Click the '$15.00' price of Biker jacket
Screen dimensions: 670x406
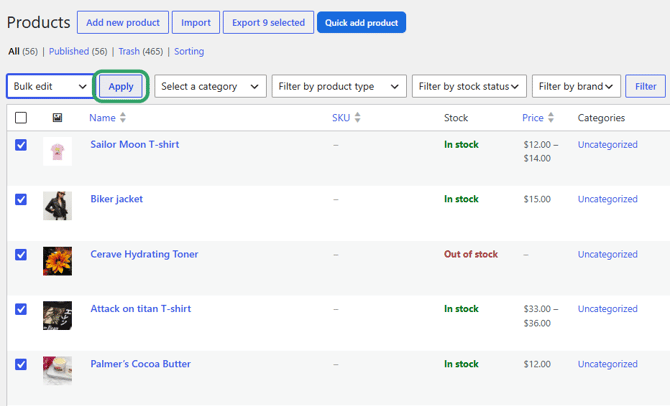537,199
